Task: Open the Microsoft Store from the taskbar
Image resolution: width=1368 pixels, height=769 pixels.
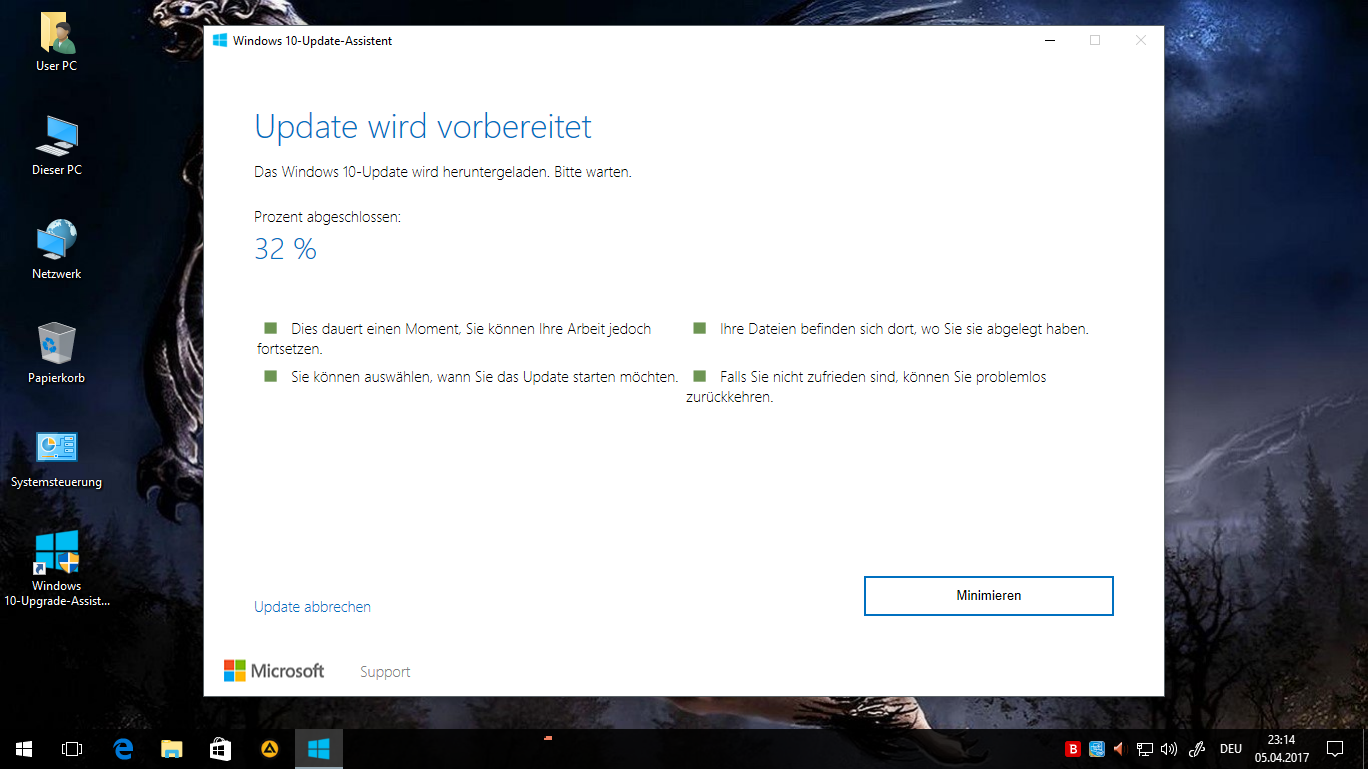Action: (x=221, y=748)
